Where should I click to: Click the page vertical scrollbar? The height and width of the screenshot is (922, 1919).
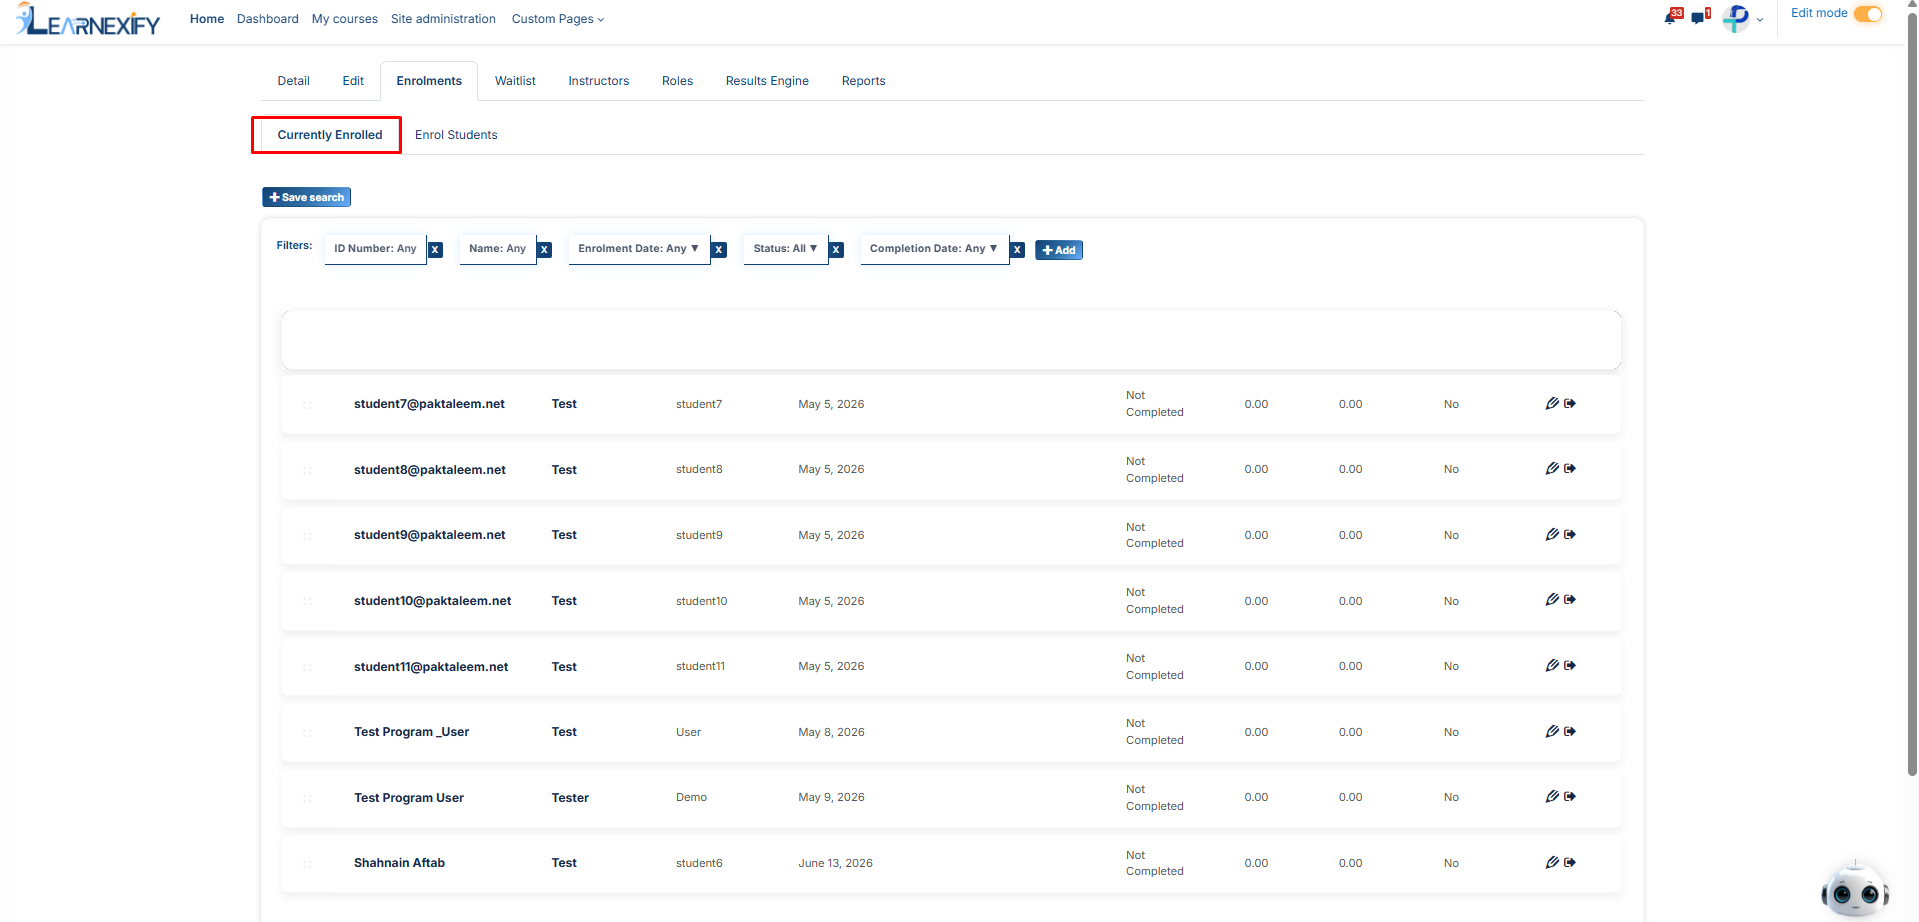(x=1912, y=395)
